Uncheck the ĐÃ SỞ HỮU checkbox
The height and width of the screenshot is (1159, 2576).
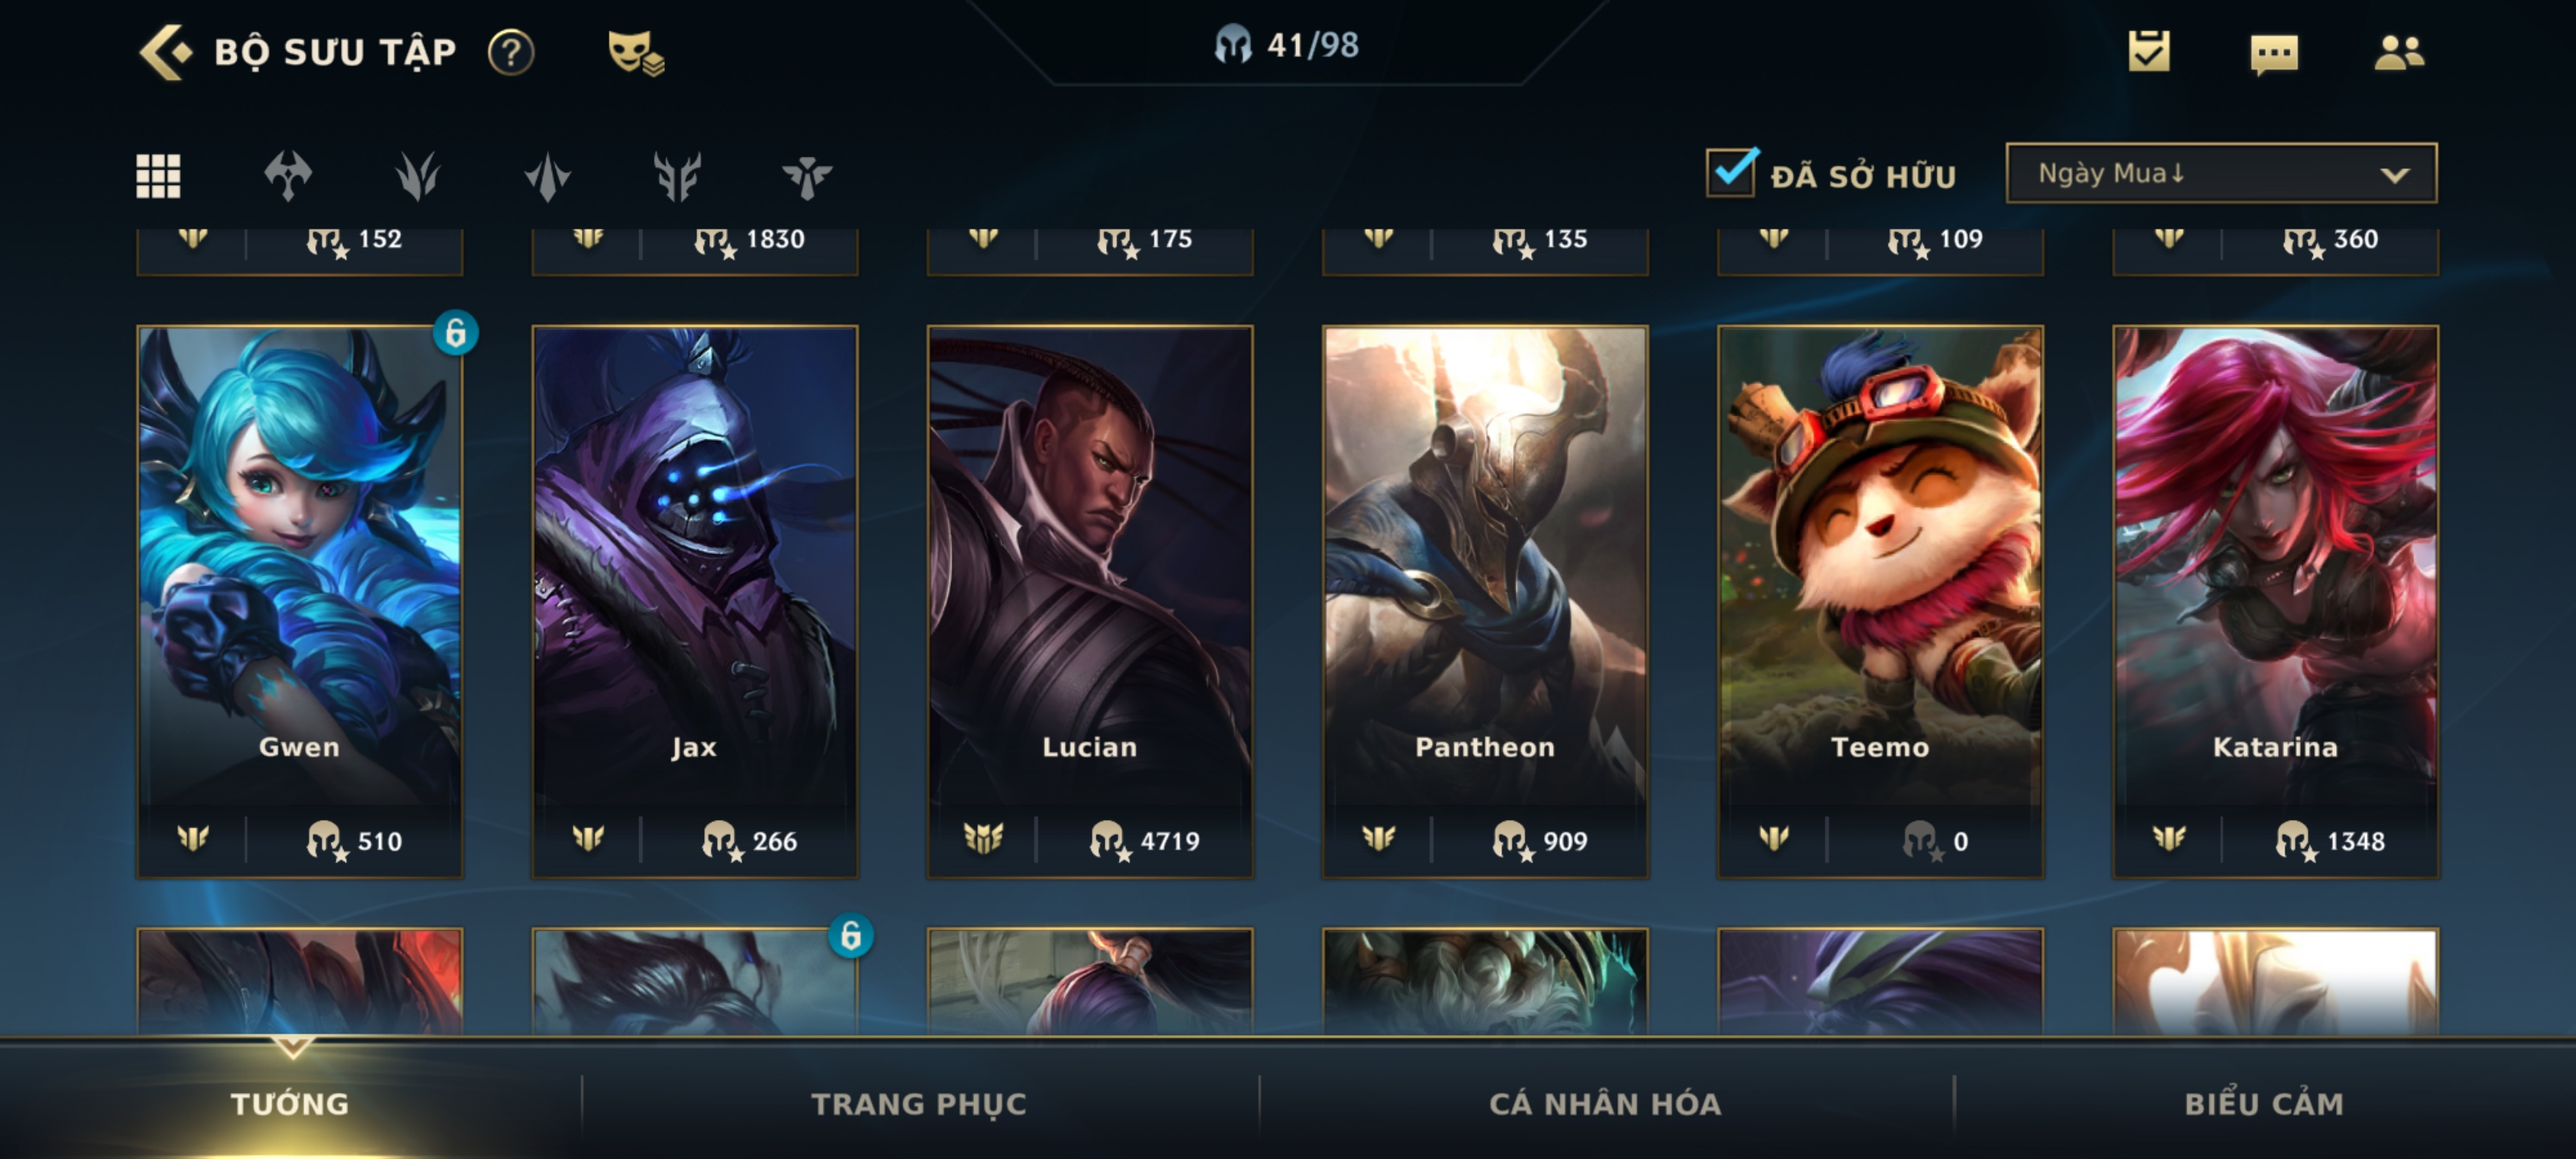tap(1731, 172)
